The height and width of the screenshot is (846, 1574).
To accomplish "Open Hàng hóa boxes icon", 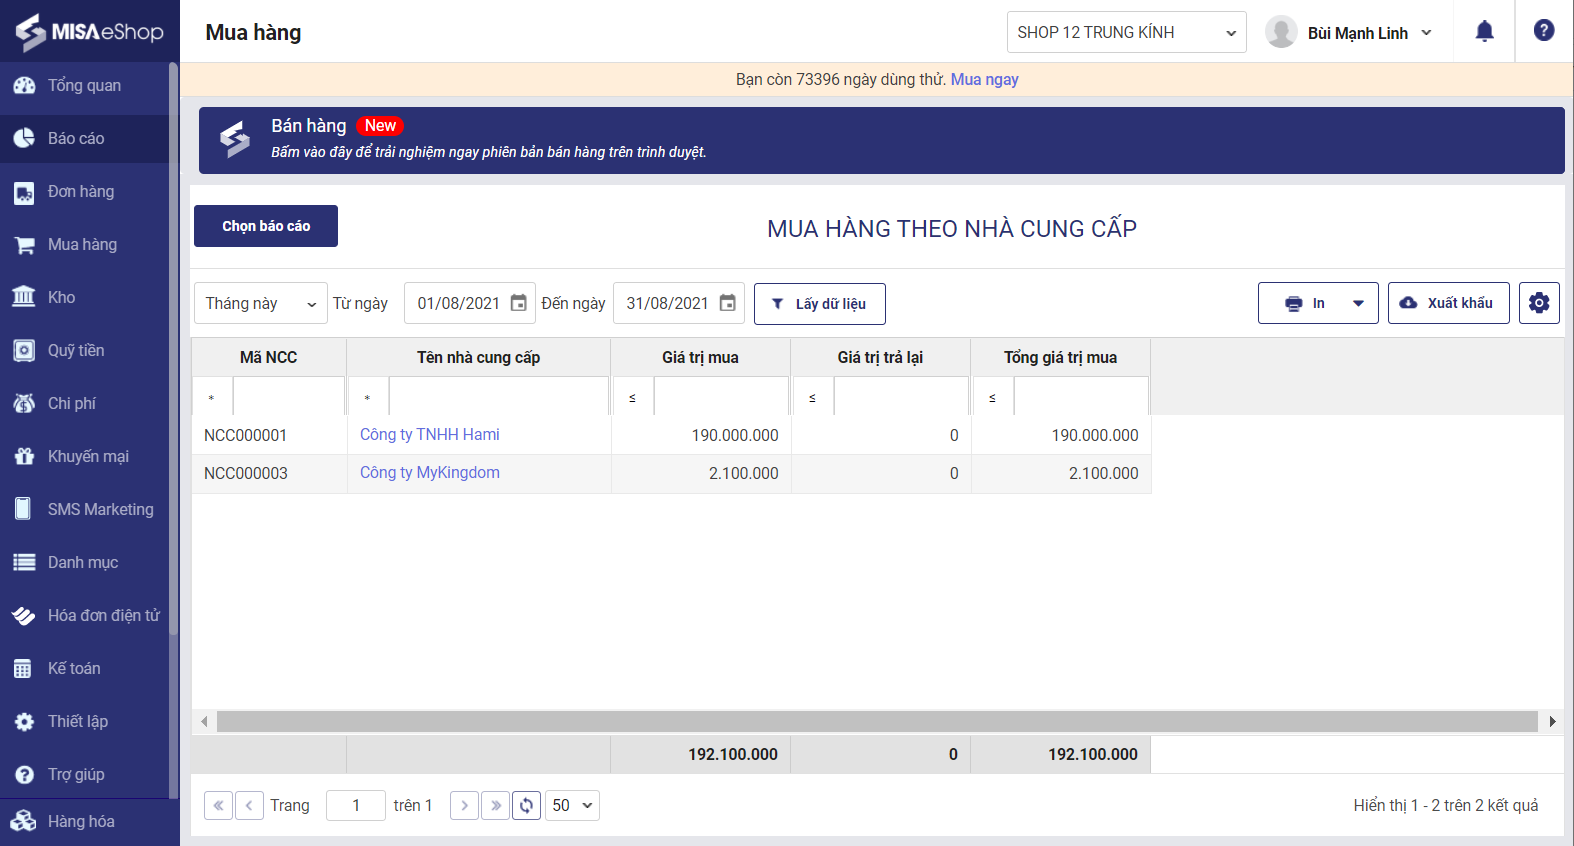I will (x=24, y=822).
